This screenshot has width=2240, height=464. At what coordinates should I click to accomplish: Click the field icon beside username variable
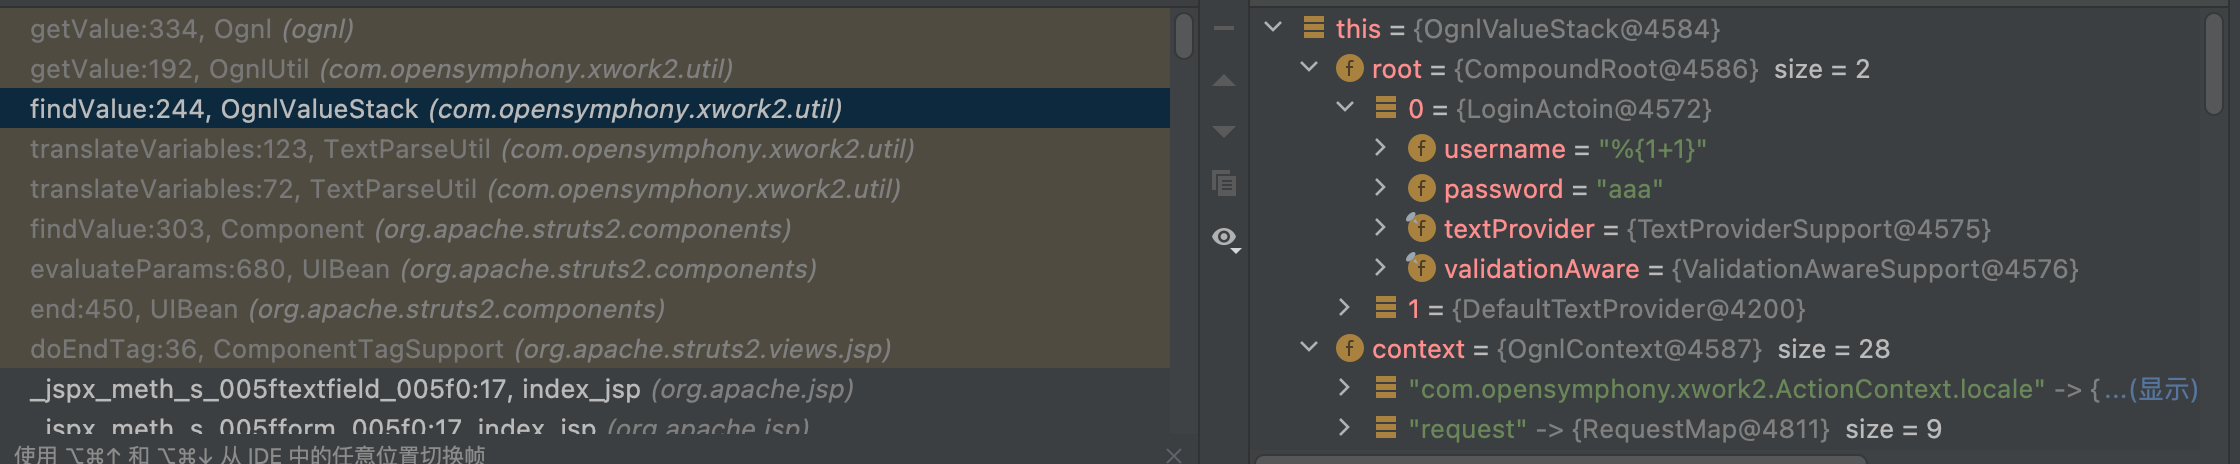(x=1421, y=149)
